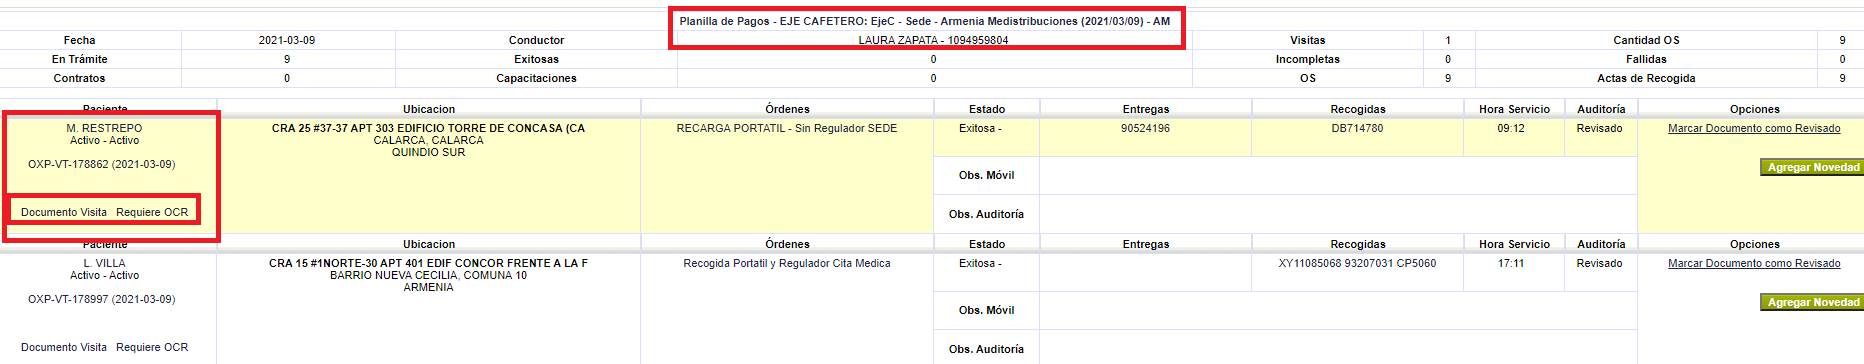Click the Entregas value 90524196
This screenshot has width=1864, height=364.
[1145, 128]
